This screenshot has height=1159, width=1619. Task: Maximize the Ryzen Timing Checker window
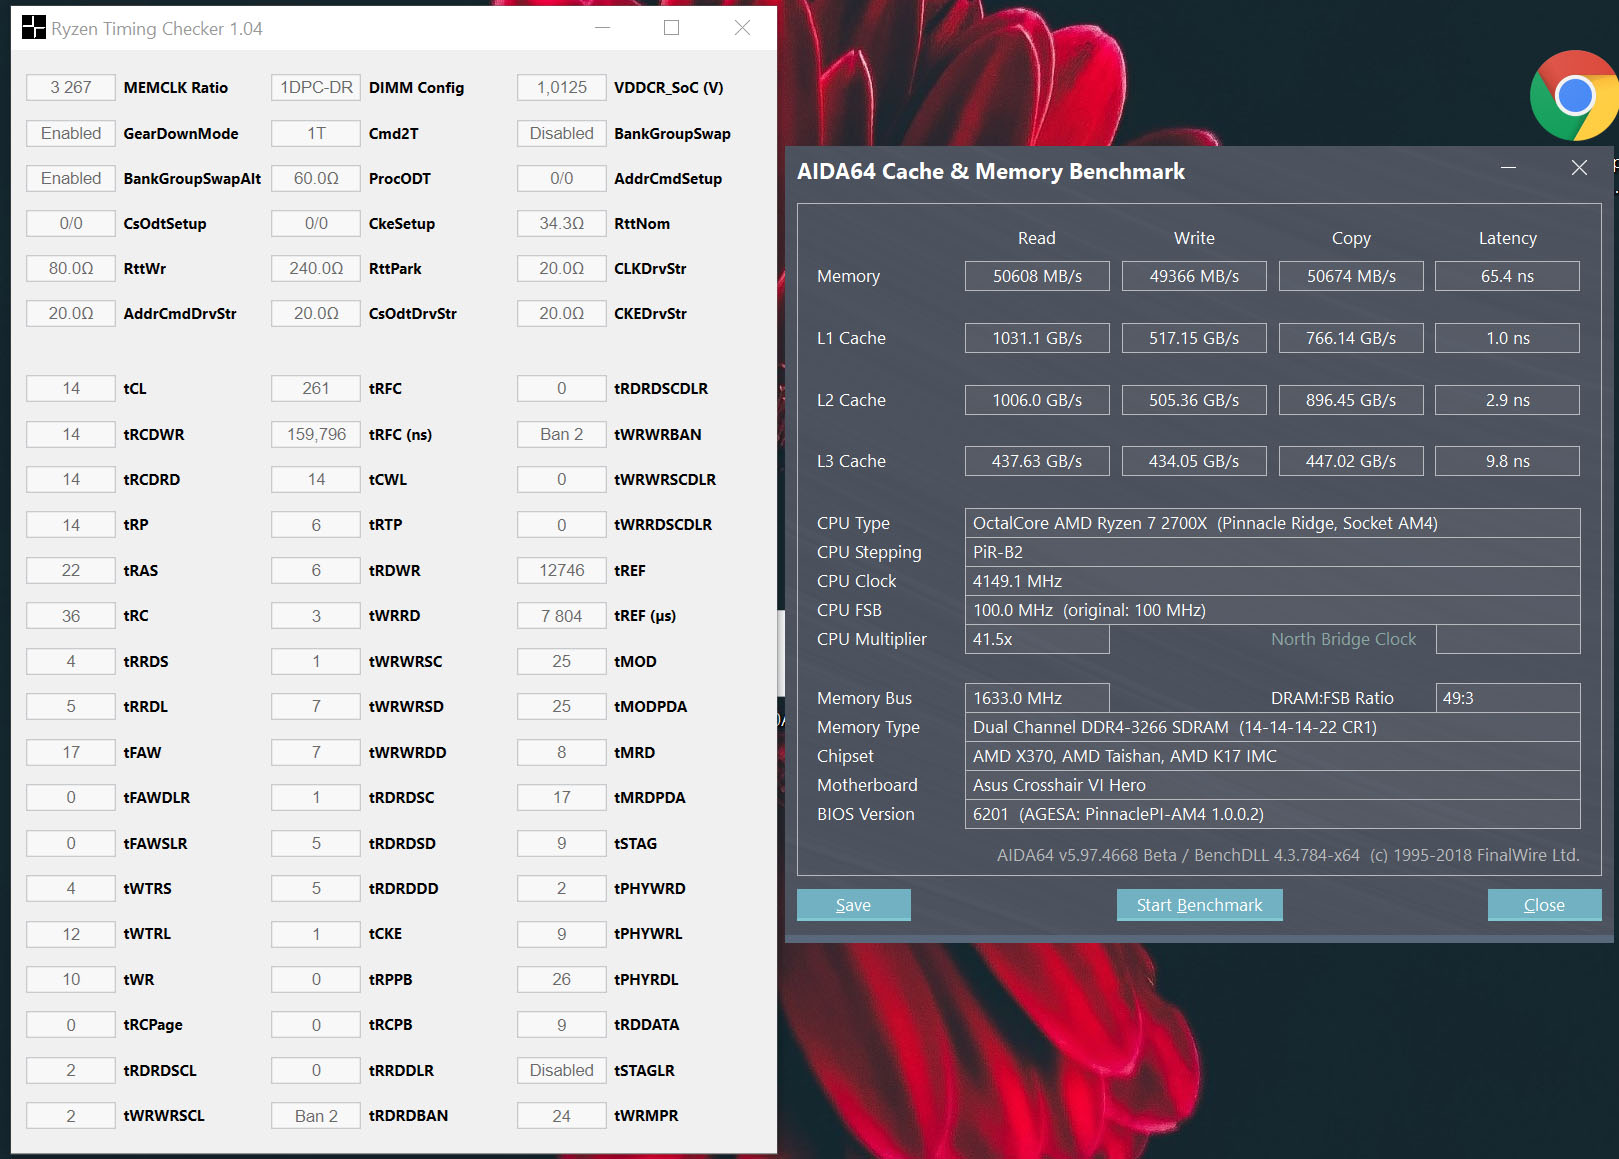coord(672,28)
